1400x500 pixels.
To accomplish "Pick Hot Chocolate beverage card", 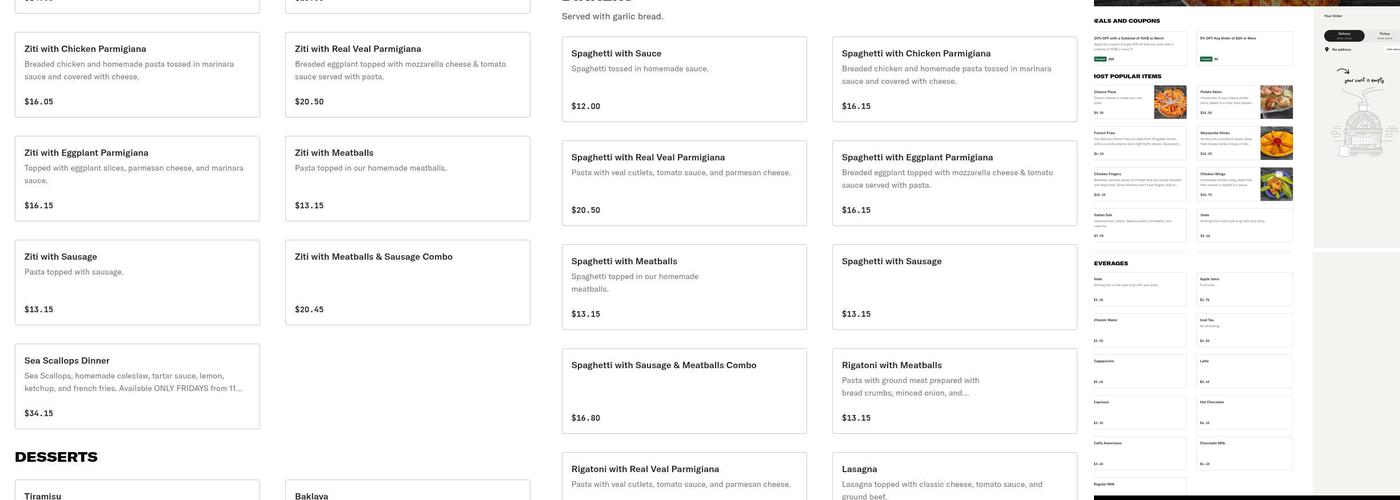I will (x=1245, y=412).
